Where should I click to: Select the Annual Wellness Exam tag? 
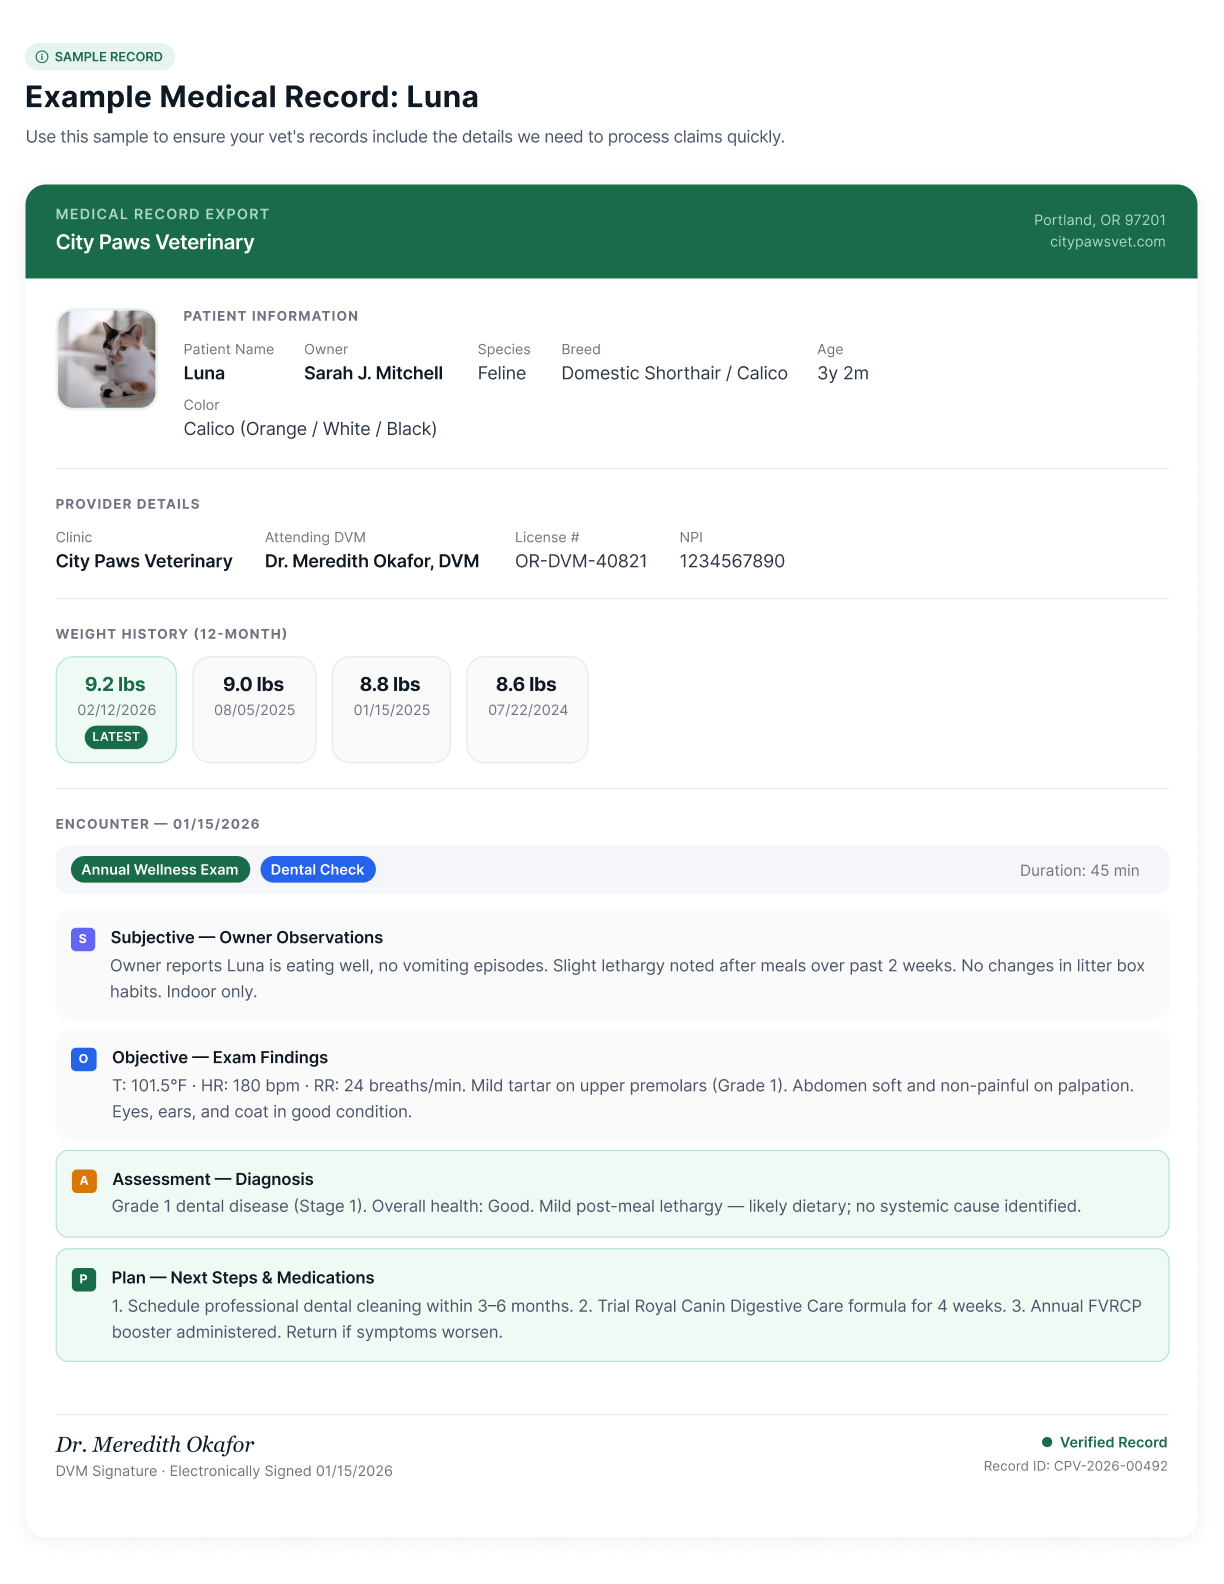point(160,870)
